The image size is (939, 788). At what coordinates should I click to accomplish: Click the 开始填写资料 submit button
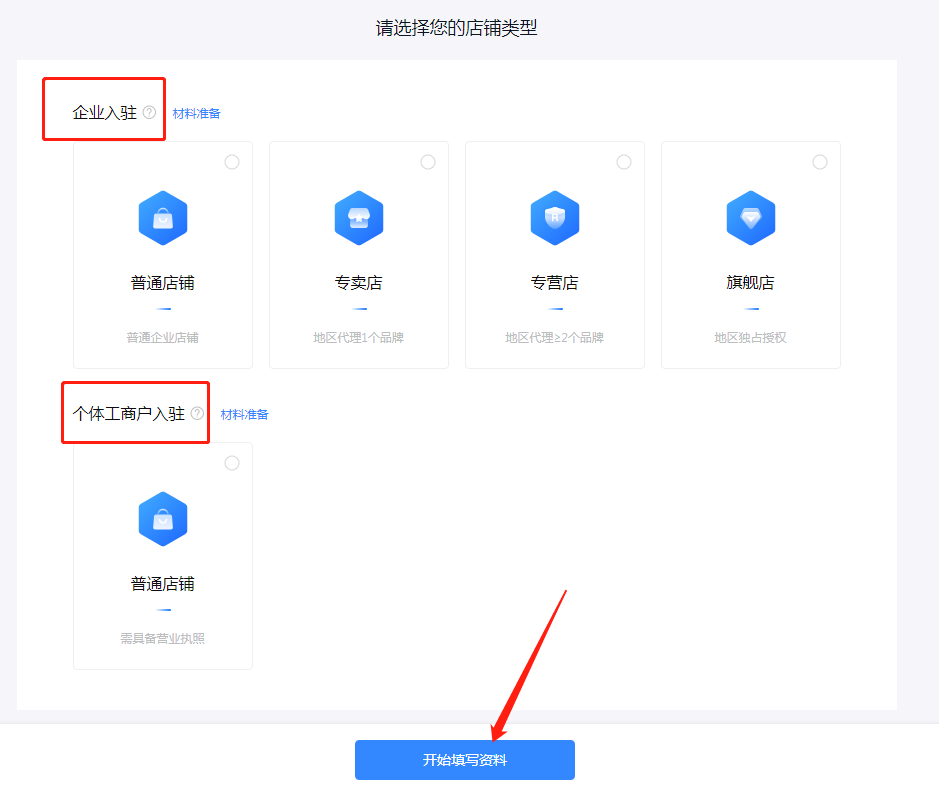tap(464, 759)
